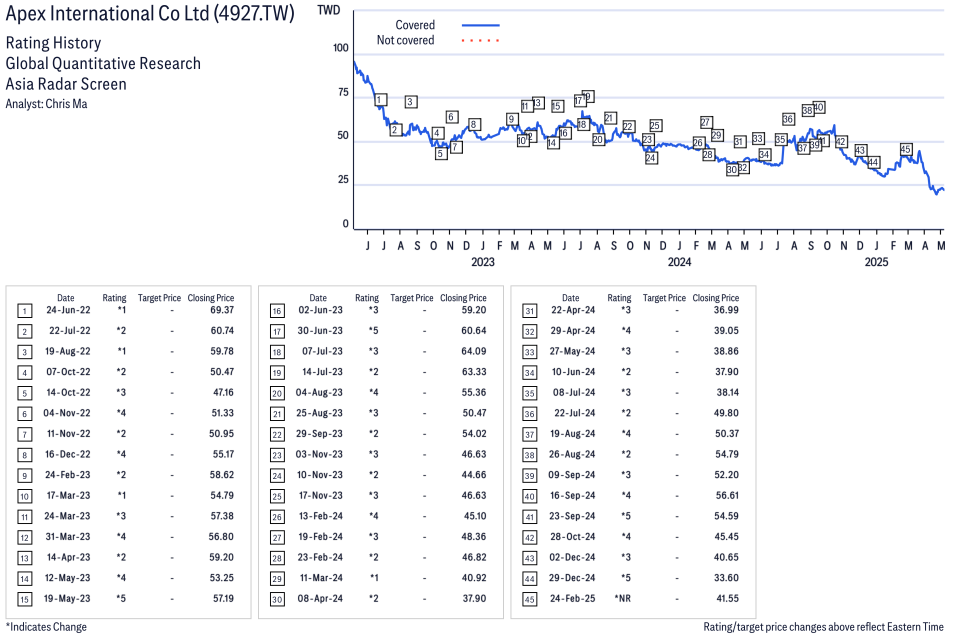
Task: Select the 30-Jun-23 date cell
Action: click(x=320, y=331)
